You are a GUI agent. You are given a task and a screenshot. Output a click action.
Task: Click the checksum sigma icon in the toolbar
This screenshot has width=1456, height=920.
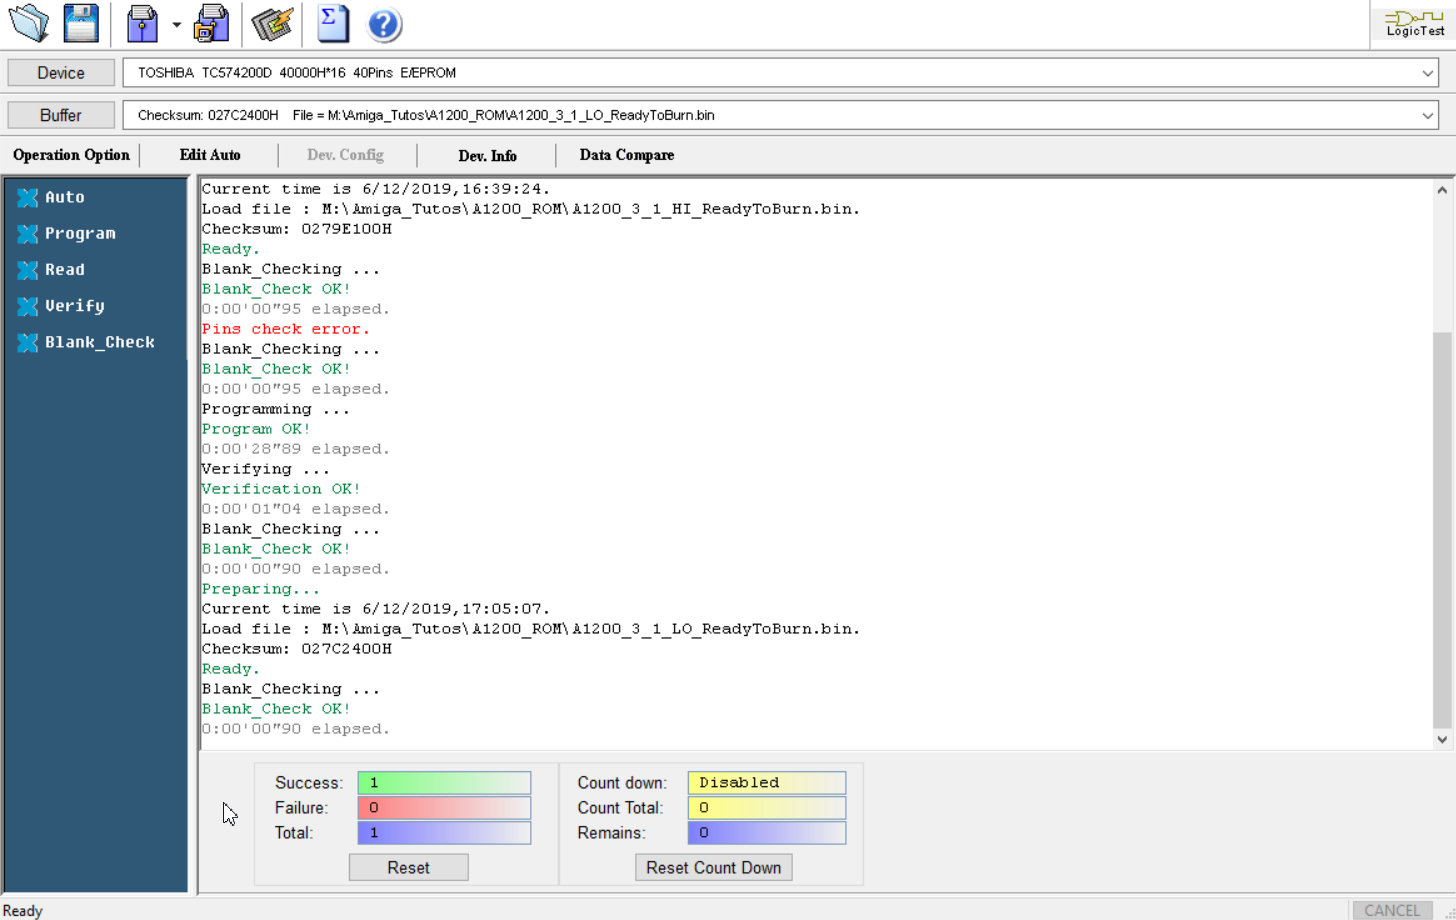[x=332, y=23]
